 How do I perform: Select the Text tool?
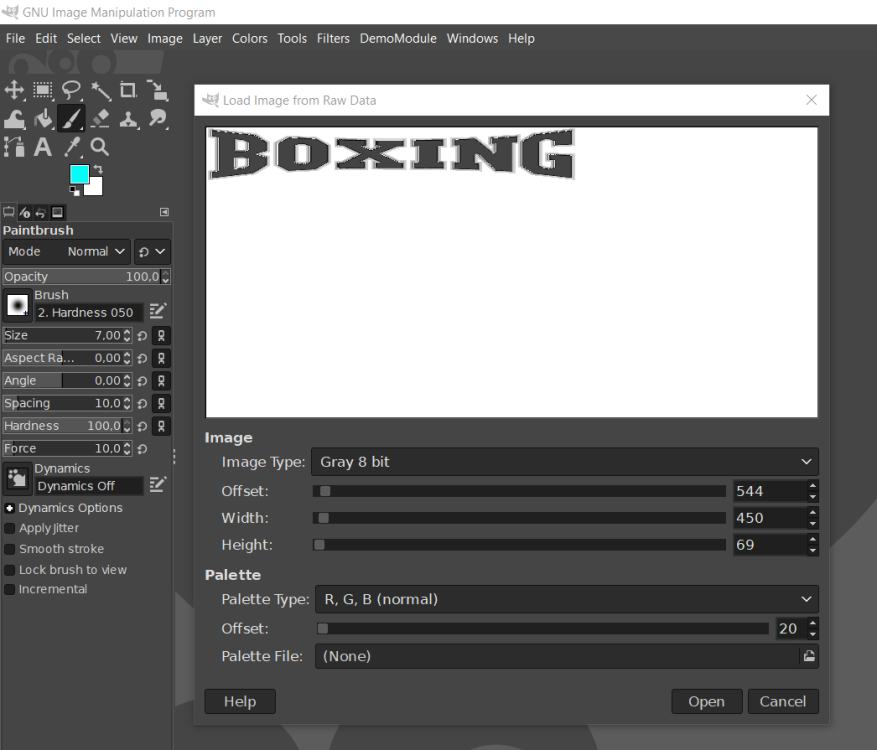pyautogui.click(x=43, y=148)
